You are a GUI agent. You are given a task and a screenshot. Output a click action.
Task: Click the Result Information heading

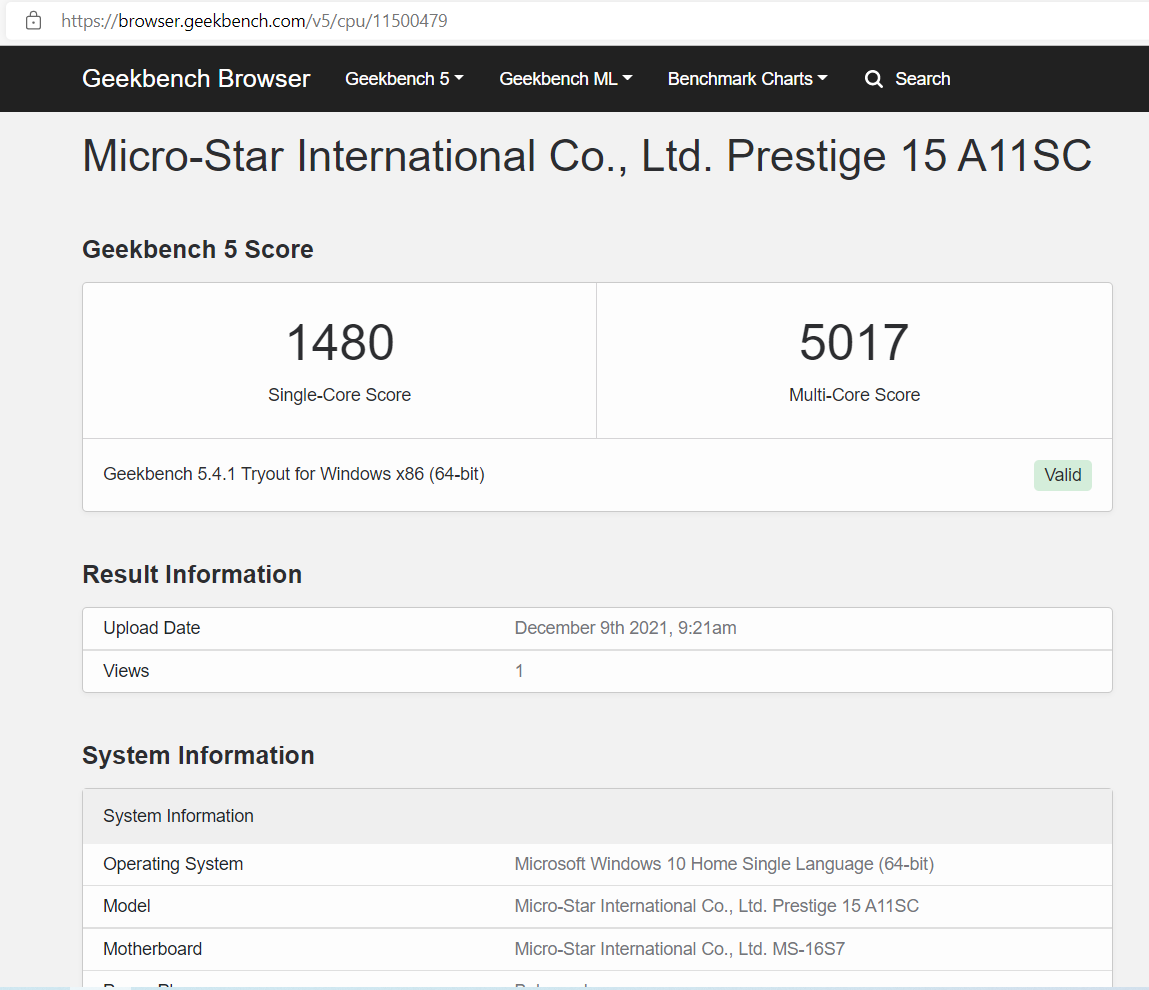pyautogui.click(x=192, y=575)
